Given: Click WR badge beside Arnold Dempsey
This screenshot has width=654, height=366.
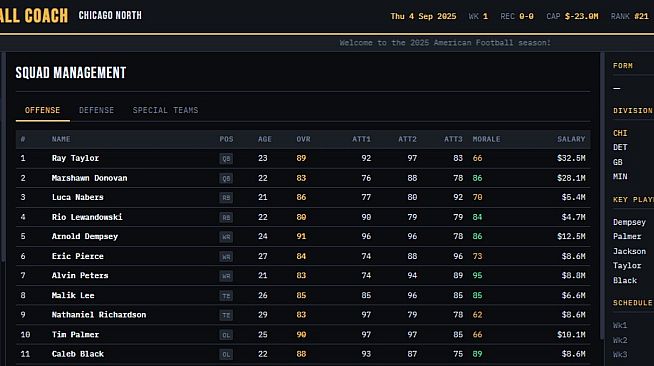Looking at the screenshot, I should (x=226, y=237).
